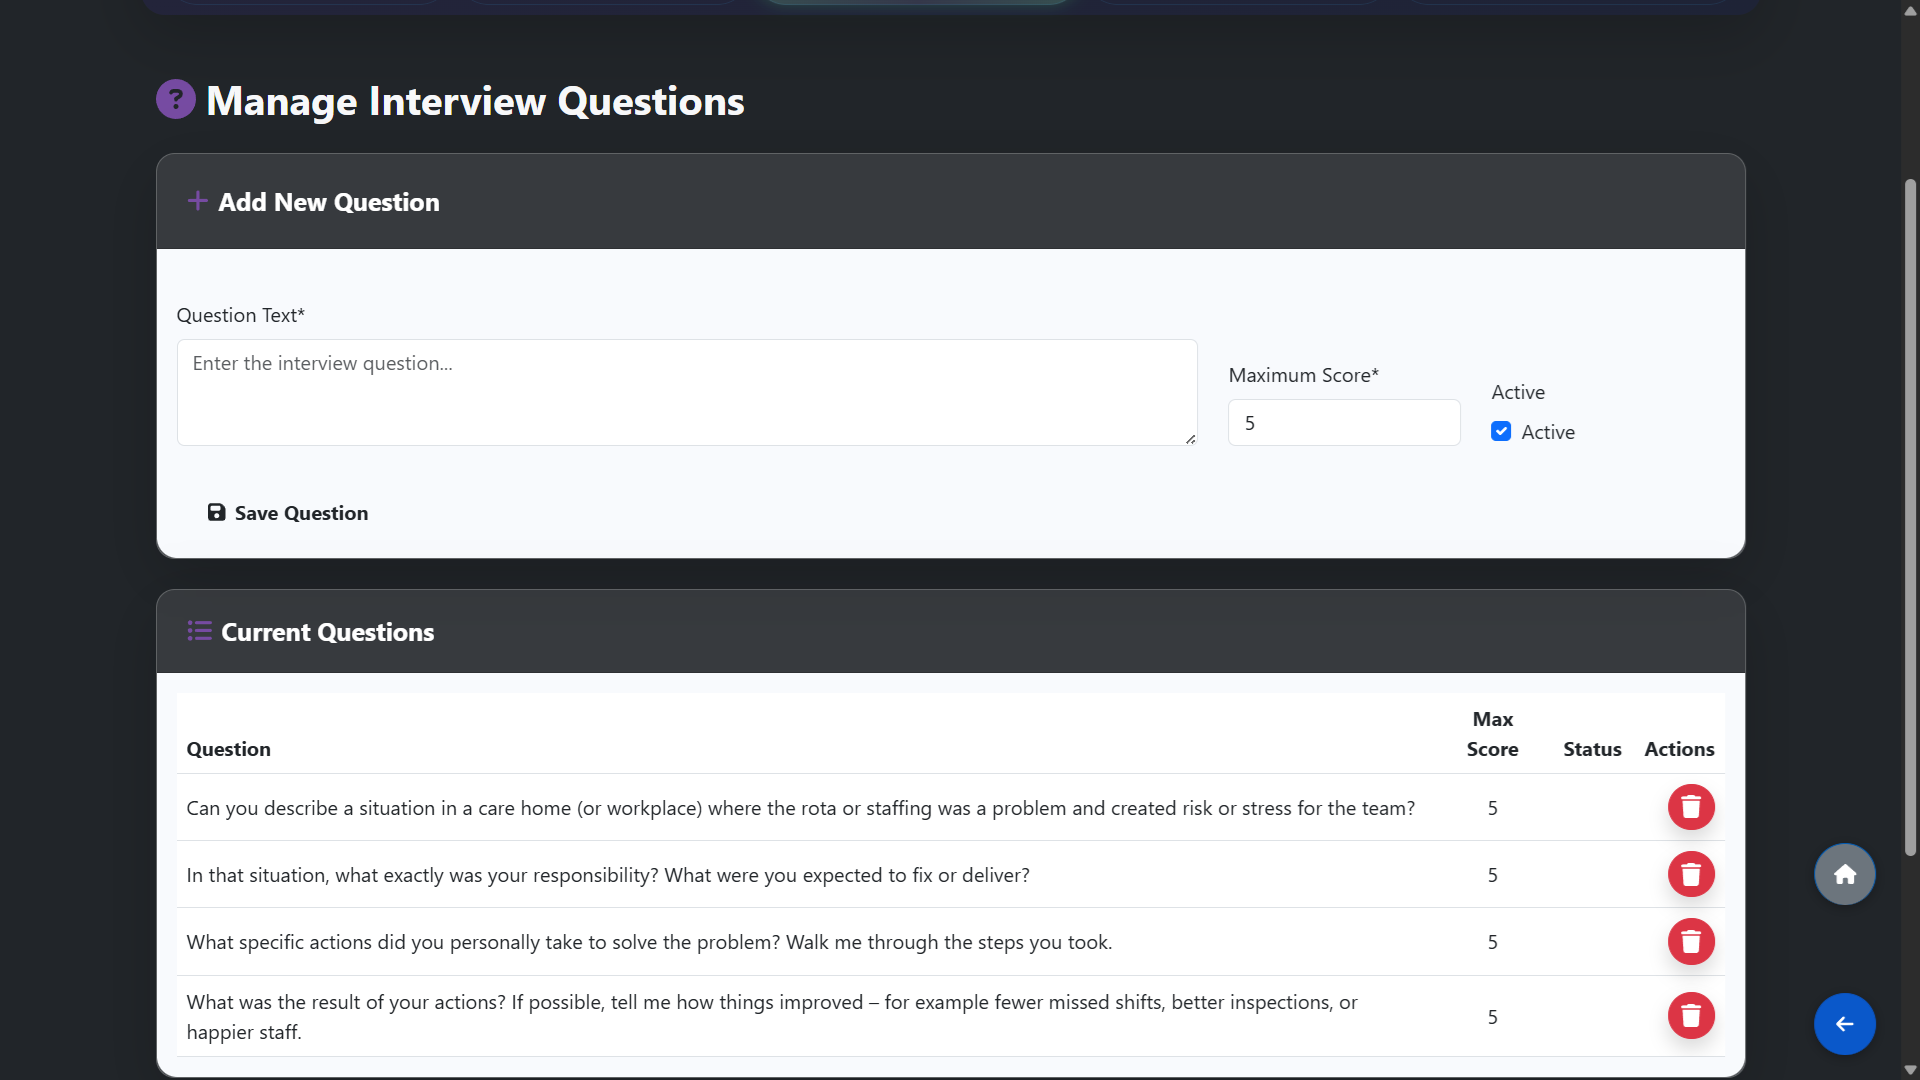Click the Max Score column header

tap(1492, 734)
